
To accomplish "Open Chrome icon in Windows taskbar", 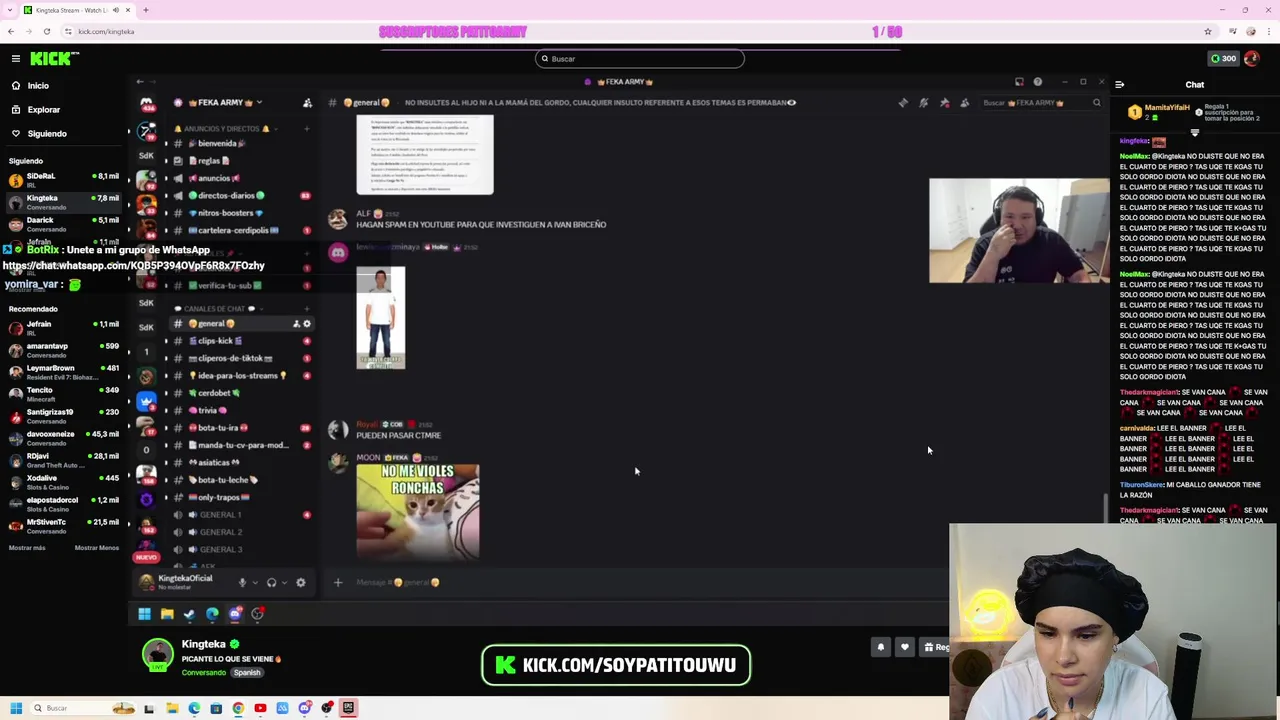I will click(238, 708).
